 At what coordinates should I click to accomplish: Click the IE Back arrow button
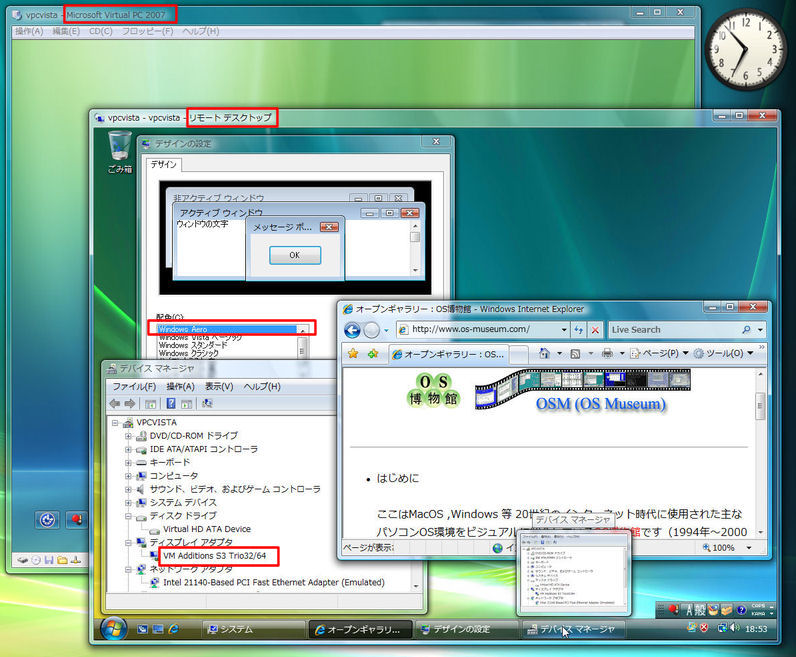click(352, 330)
